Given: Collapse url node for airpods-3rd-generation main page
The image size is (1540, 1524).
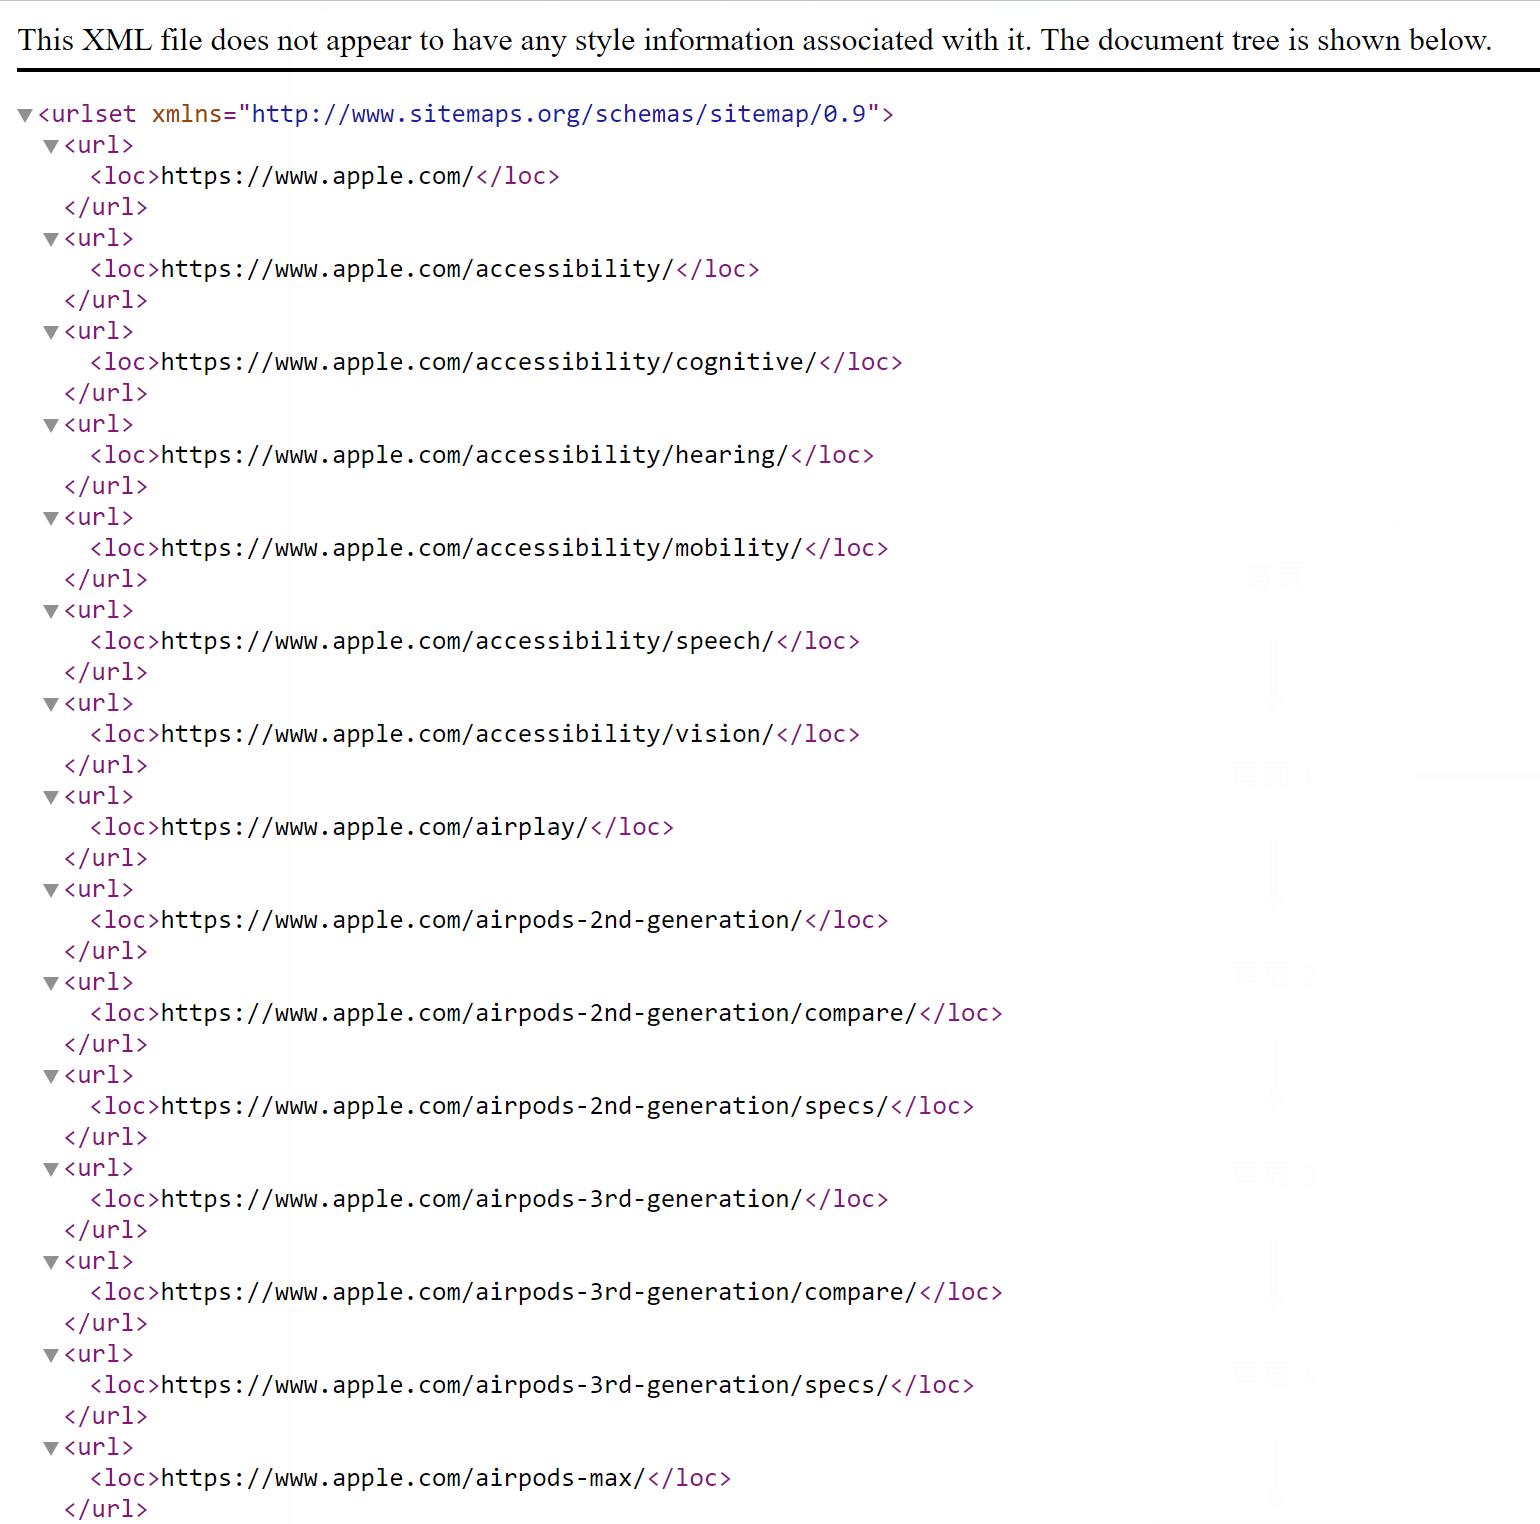Looking at the screenshot, I should pos(51,1170).
